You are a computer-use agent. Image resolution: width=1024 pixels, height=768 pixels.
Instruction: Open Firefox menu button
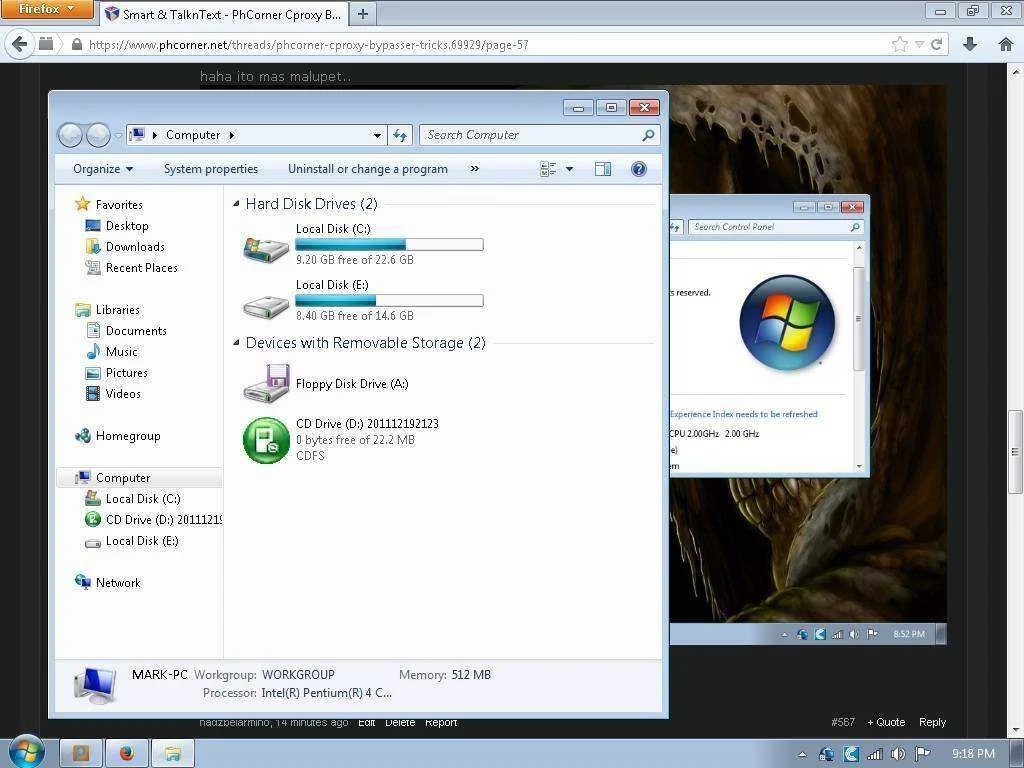click(46, 9)
